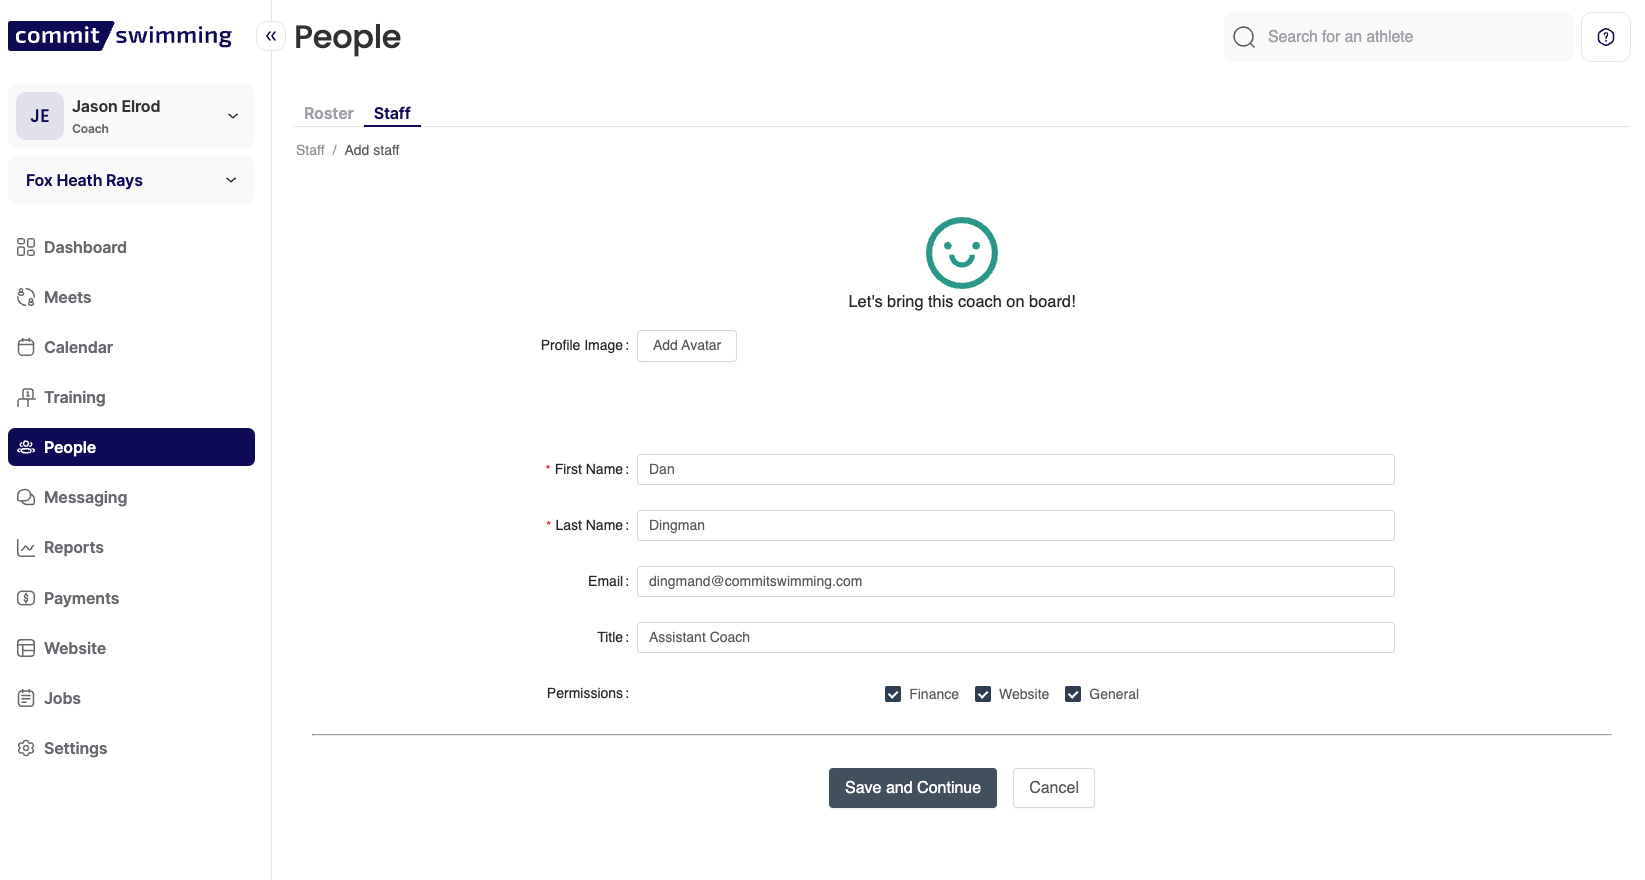
Task: Click the athlete search box
Action: click(x=1399, y=37)
